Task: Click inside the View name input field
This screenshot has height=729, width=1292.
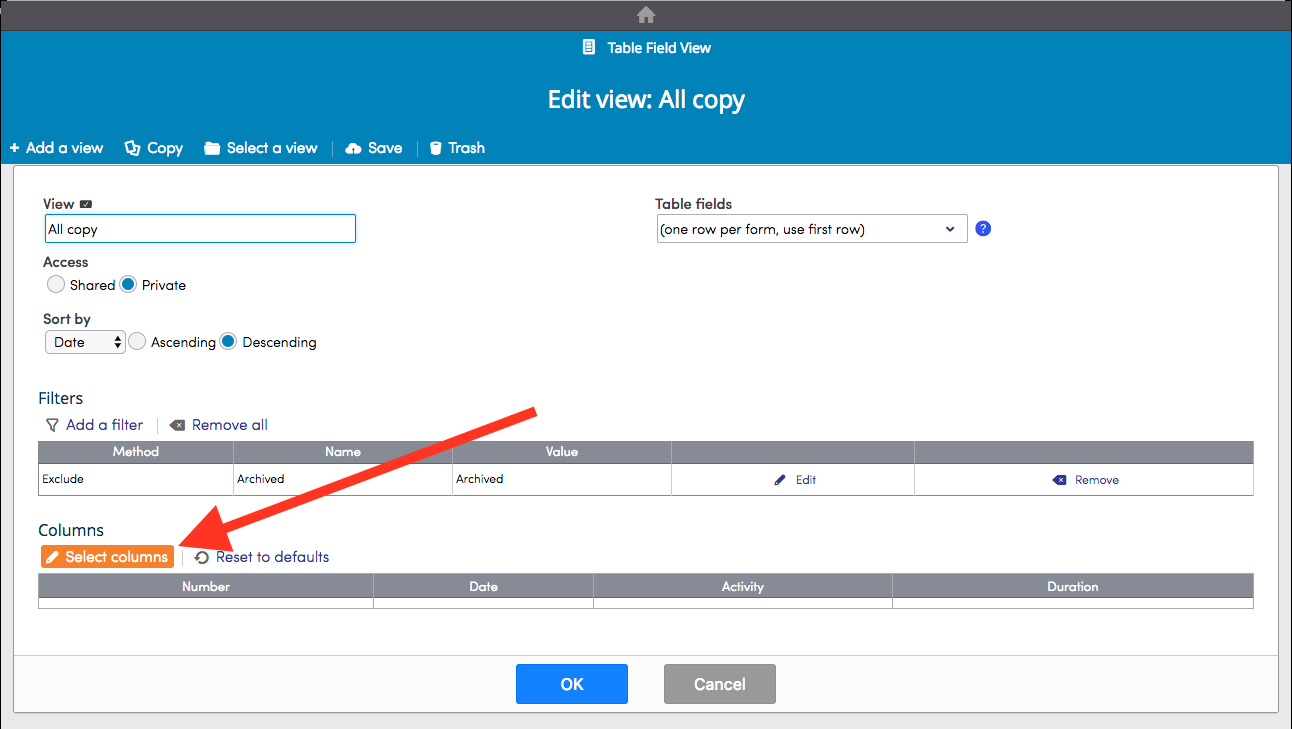Action: pos(199,228)
